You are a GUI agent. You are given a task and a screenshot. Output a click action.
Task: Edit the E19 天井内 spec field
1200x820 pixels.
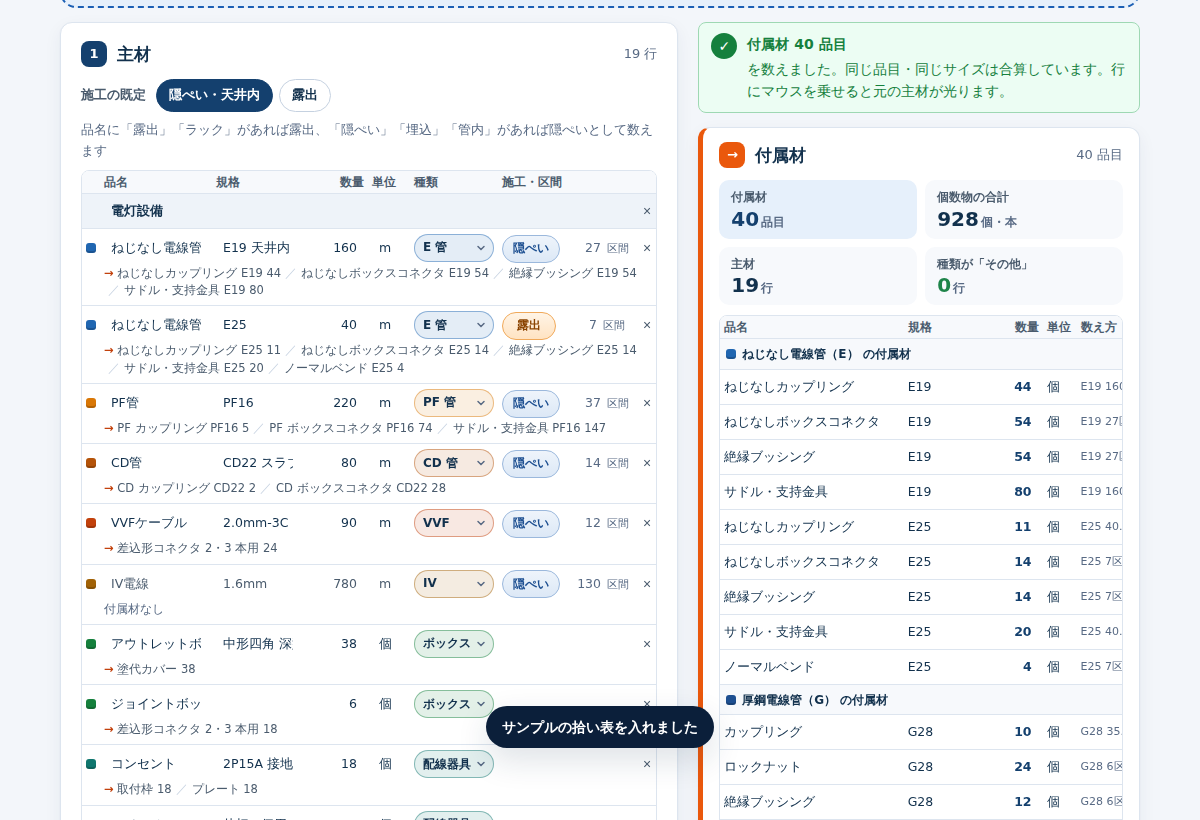click(258, 248)
